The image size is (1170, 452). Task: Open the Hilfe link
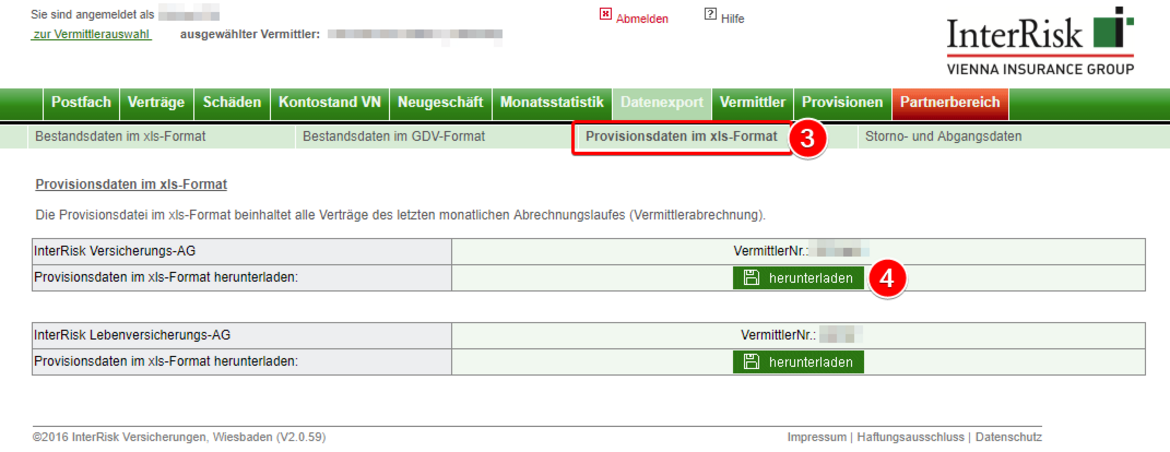(x=733, y=19)
